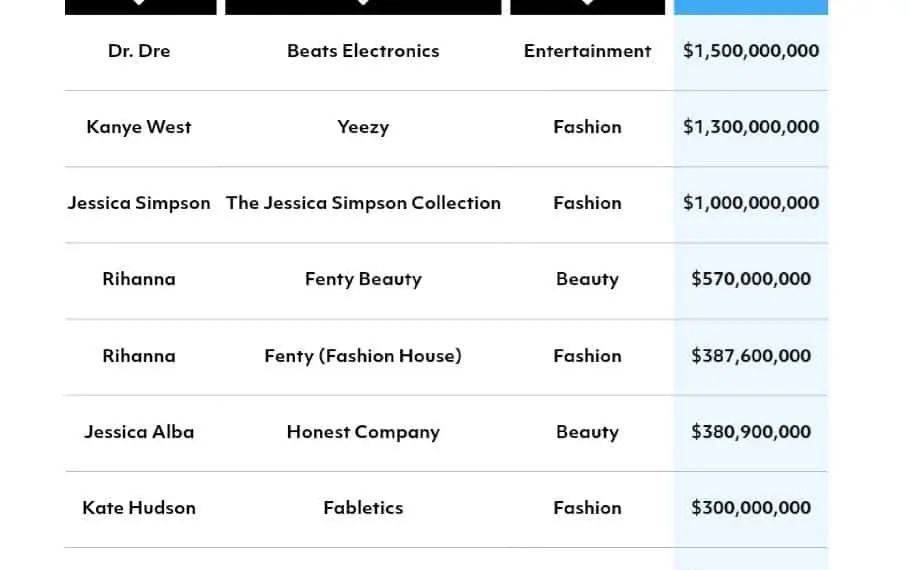The width and height of the screenshot is (910, 570).
Task: Click the $570,000,000 value cell
Action: (x=751, y=279)
